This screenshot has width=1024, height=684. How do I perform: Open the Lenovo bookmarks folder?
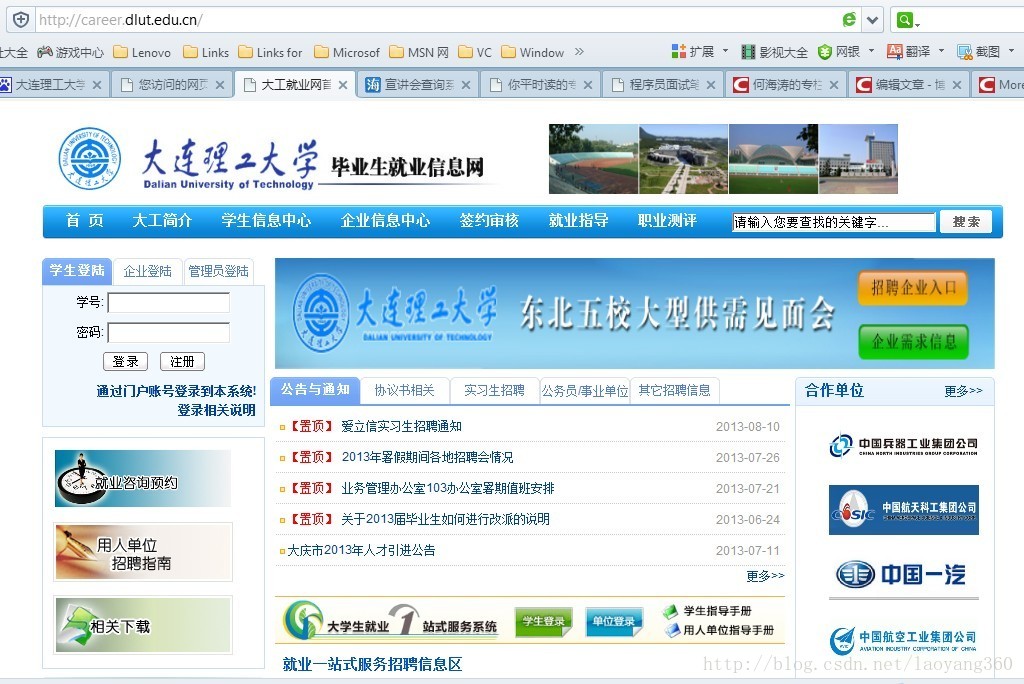(142, 52)
